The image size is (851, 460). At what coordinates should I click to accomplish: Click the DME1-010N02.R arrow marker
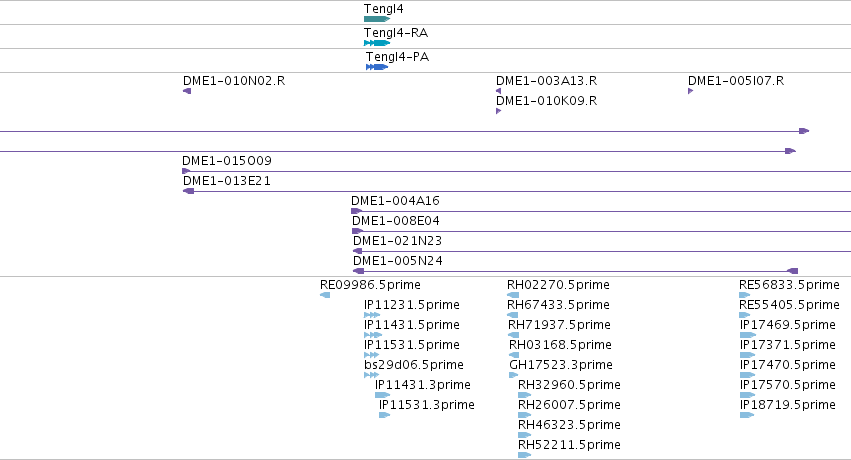[187, 91]
